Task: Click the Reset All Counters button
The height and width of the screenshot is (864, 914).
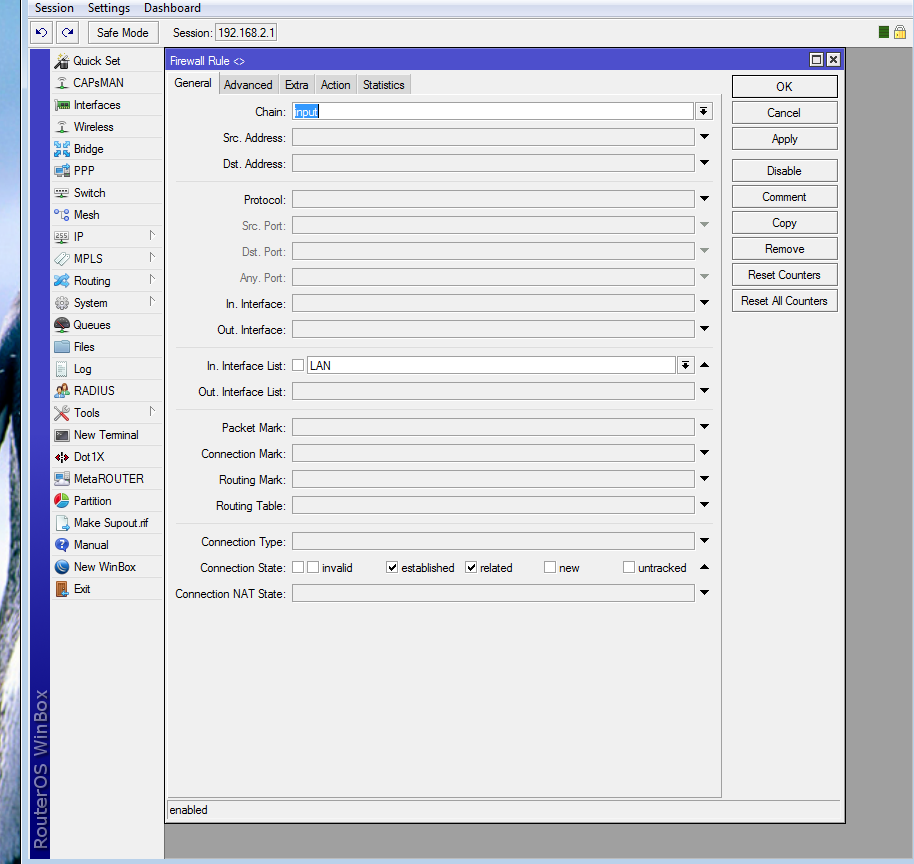Action: click(785, 301)
